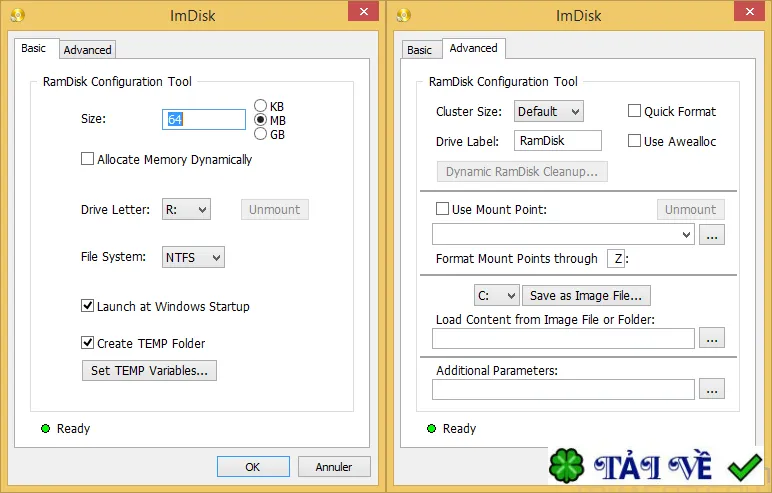
Task: Click Unmount button next to Drive Letter
Action: click(274, 209)
